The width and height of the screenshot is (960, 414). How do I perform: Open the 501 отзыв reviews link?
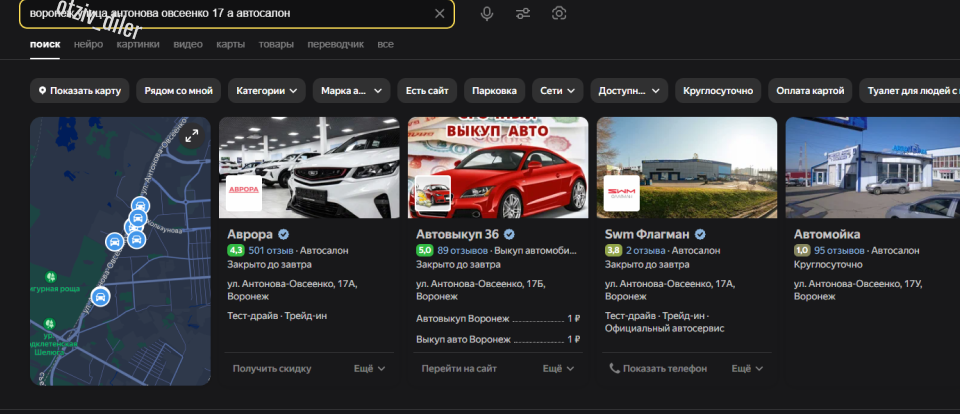[x=272, y=250]
